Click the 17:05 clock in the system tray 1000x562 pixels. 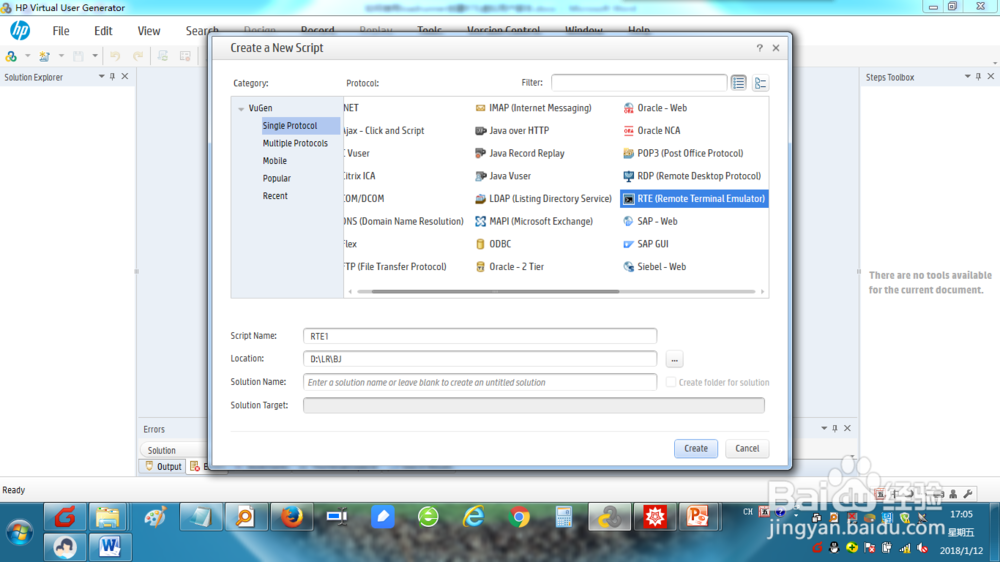click(x=961, y=514)
